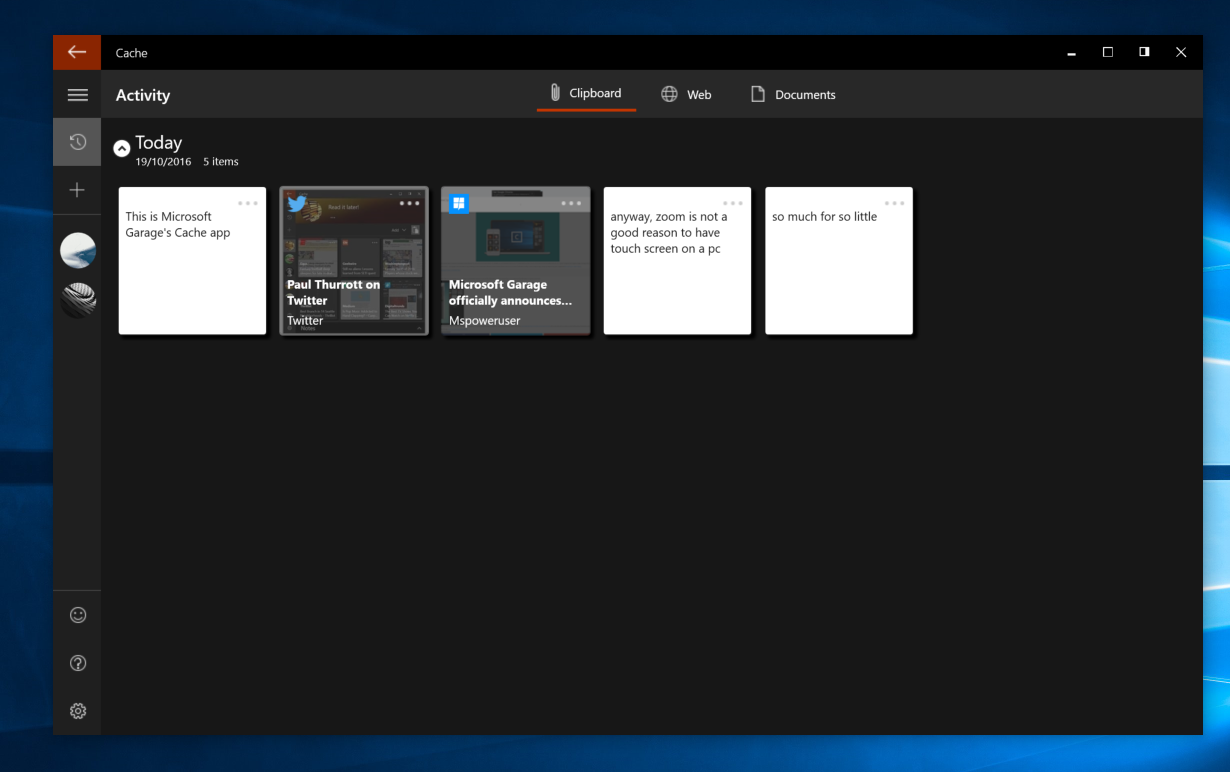Click the plus icon to add new
The height and width of the screenshot is (772, 1230).
tap(77, 190)
